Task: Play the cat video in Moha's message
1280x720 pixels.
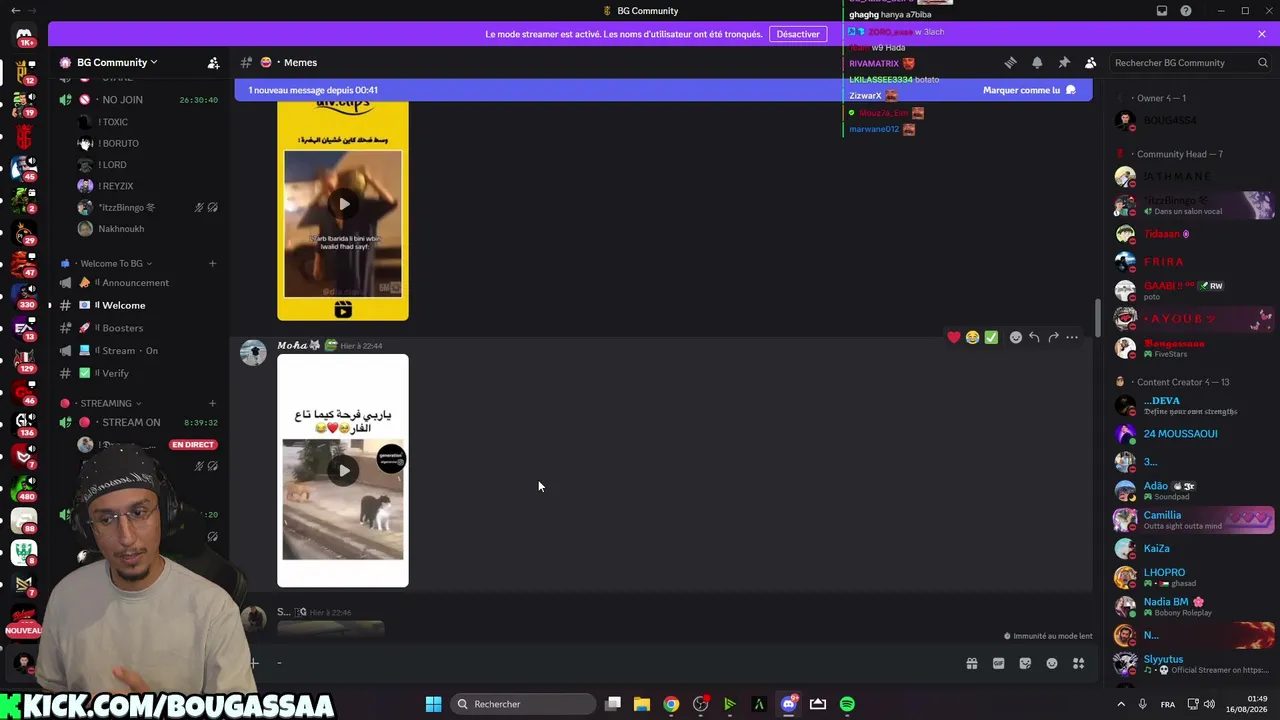Action: [343, 471]
